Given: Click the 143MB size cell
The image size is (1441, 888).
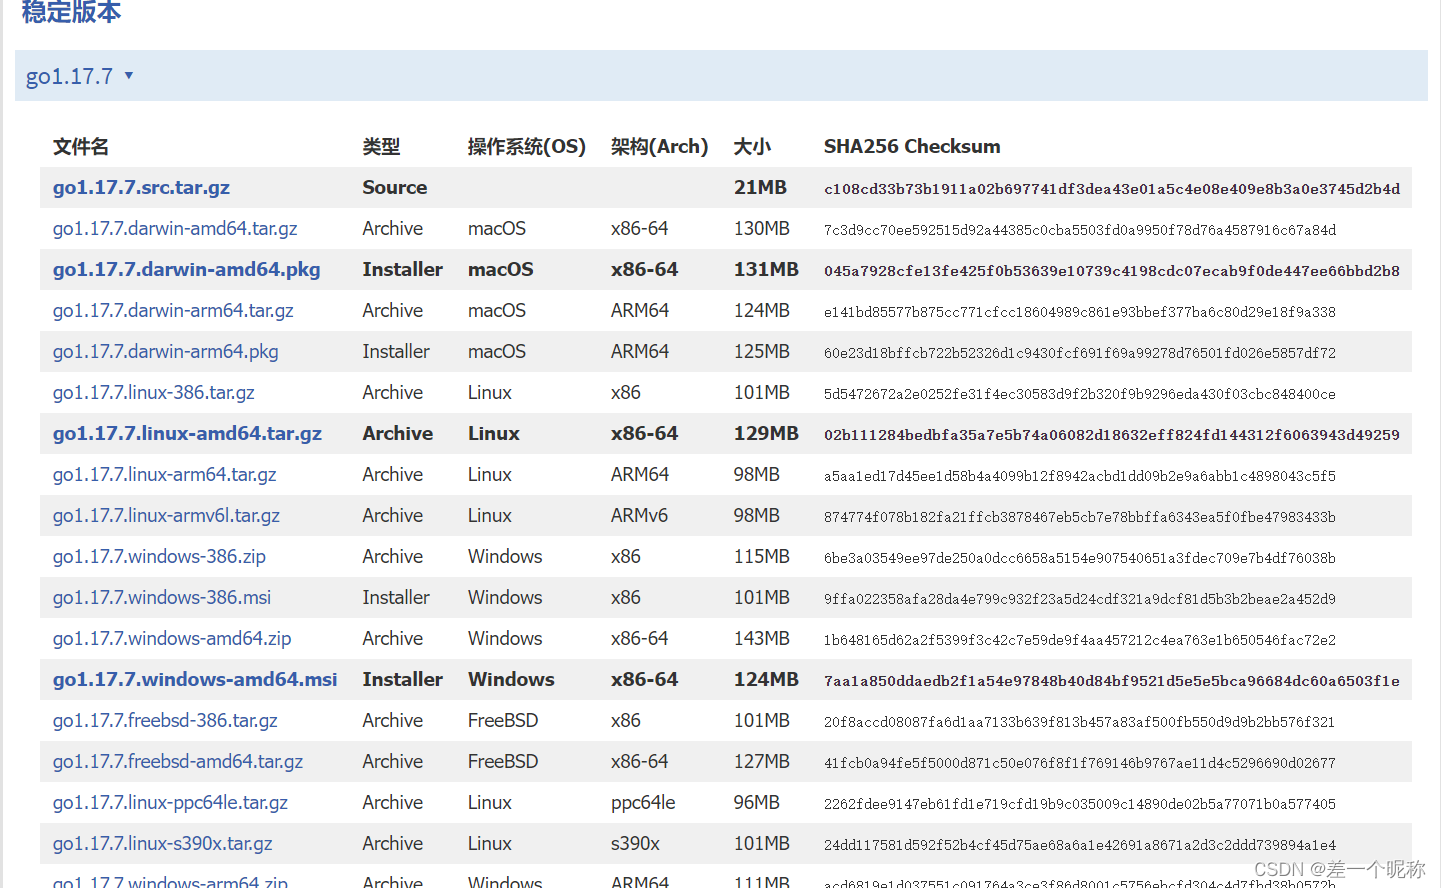Looking at the screenshot, I should point(762,639).
